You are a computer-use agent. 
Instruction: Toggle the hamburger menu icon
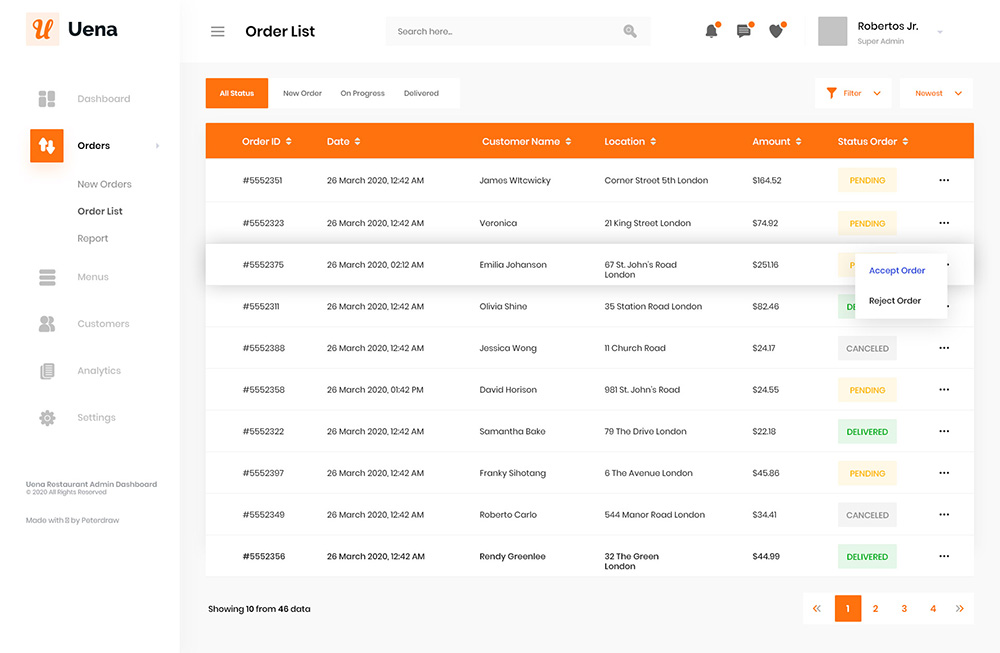[x=217, y=31]
